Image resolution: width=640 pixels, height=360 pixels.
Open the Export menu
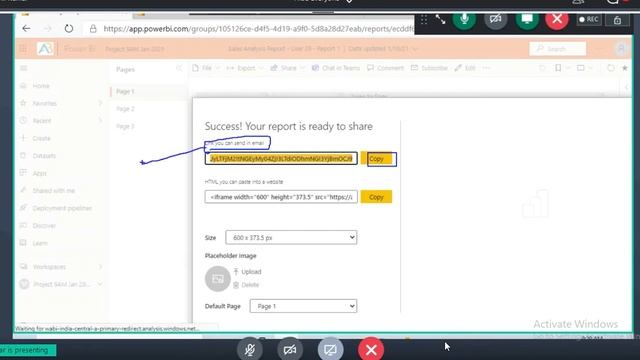pyautogui.click(x=245, y=68)
